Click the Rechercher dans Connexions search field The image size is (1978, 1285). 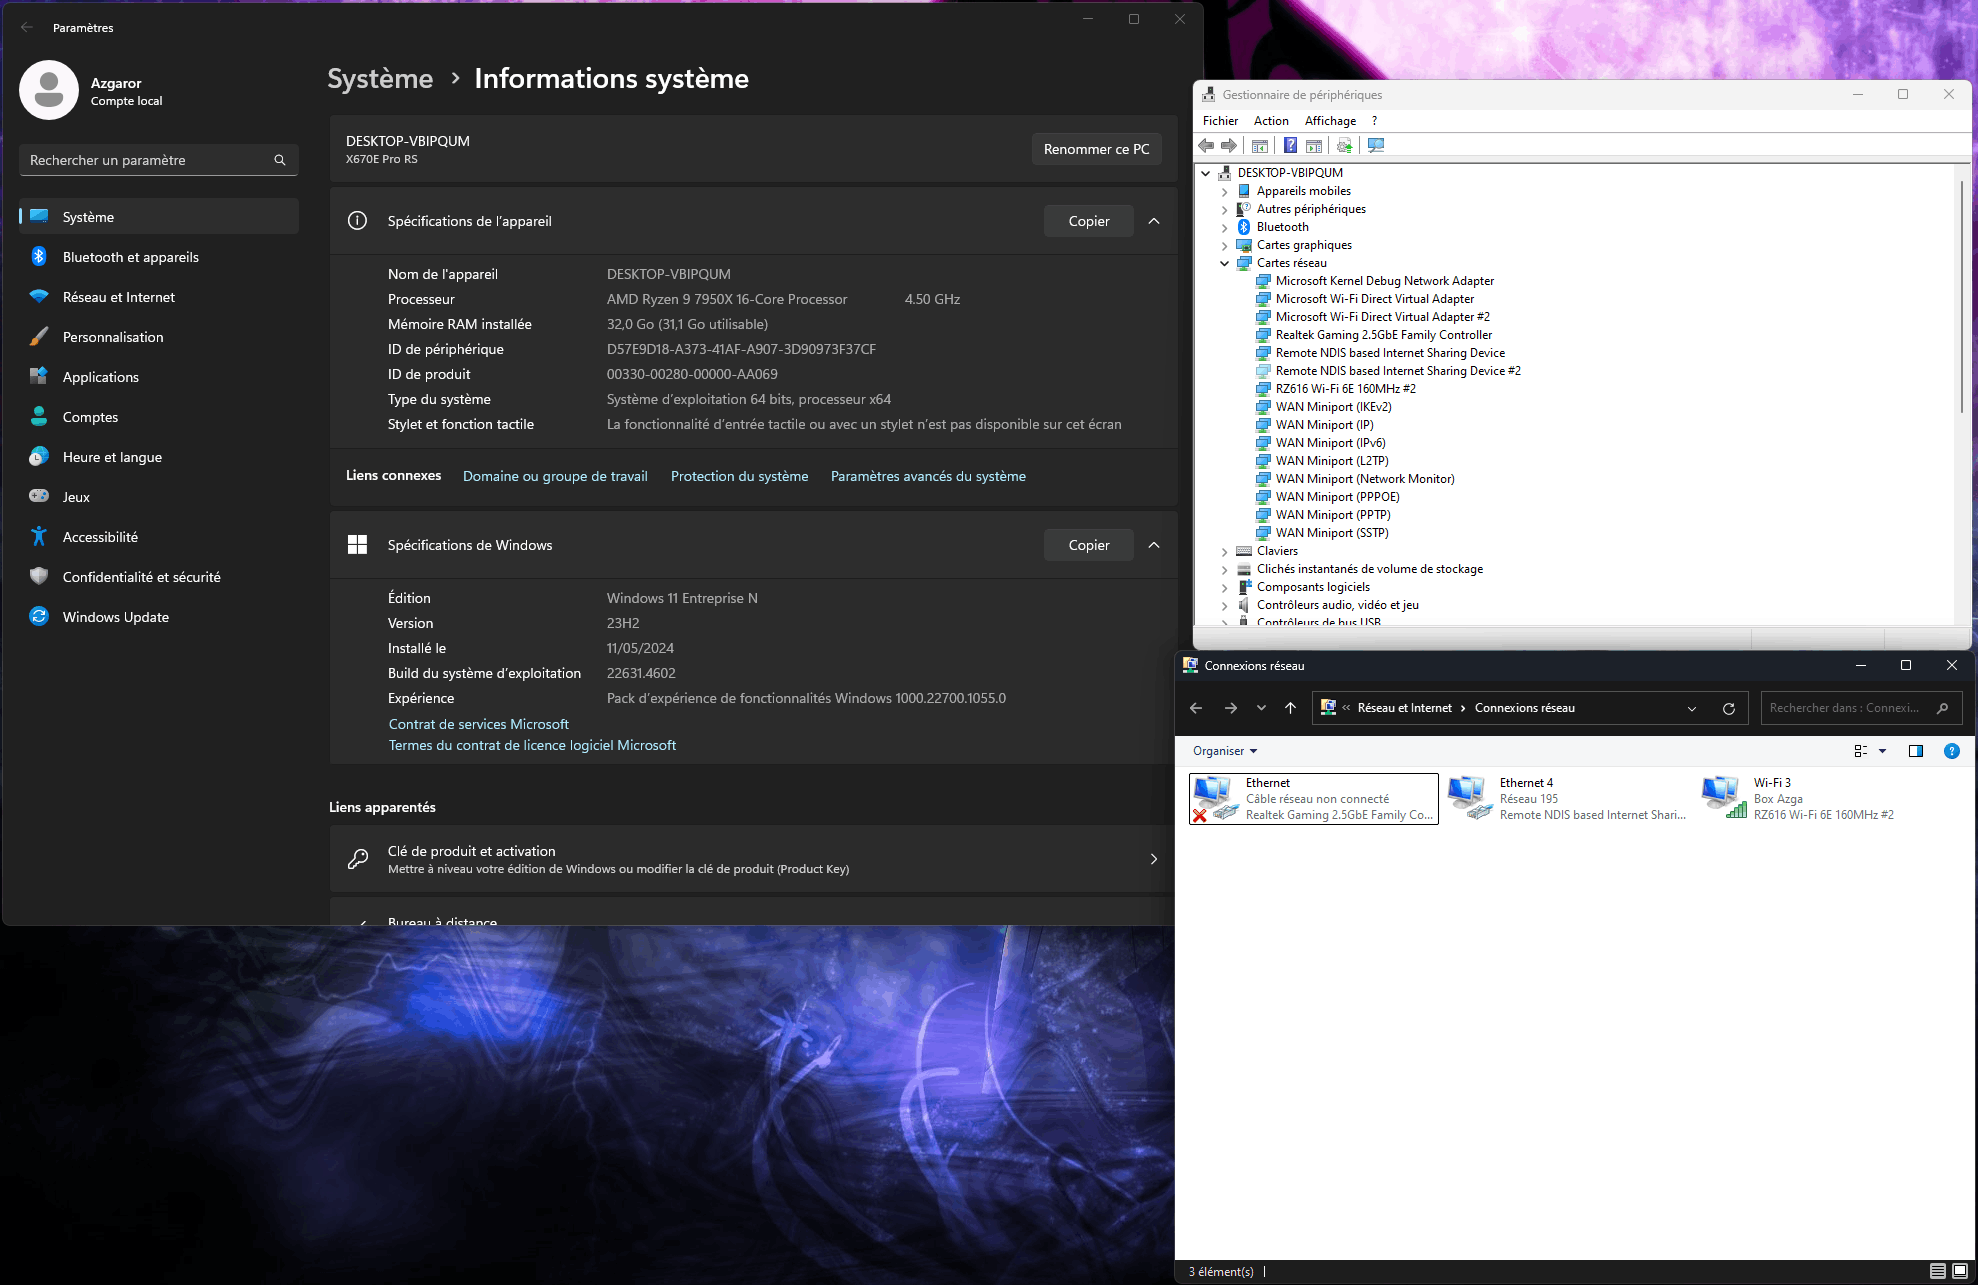pyautogui.click(x=1861, y=708)
